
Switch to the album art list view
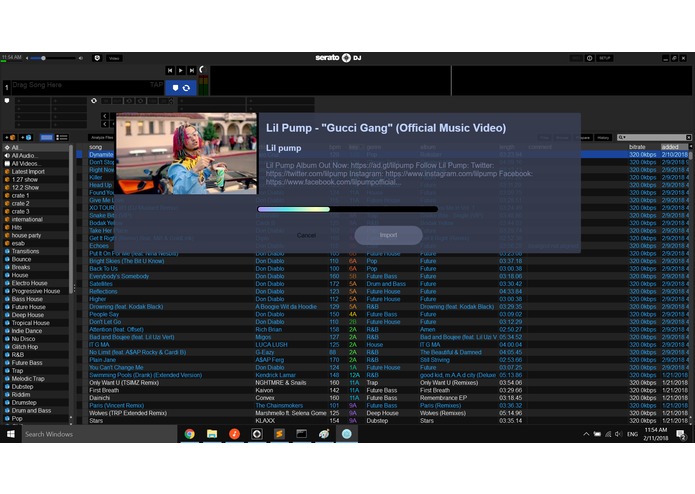[x=62, y=137]
